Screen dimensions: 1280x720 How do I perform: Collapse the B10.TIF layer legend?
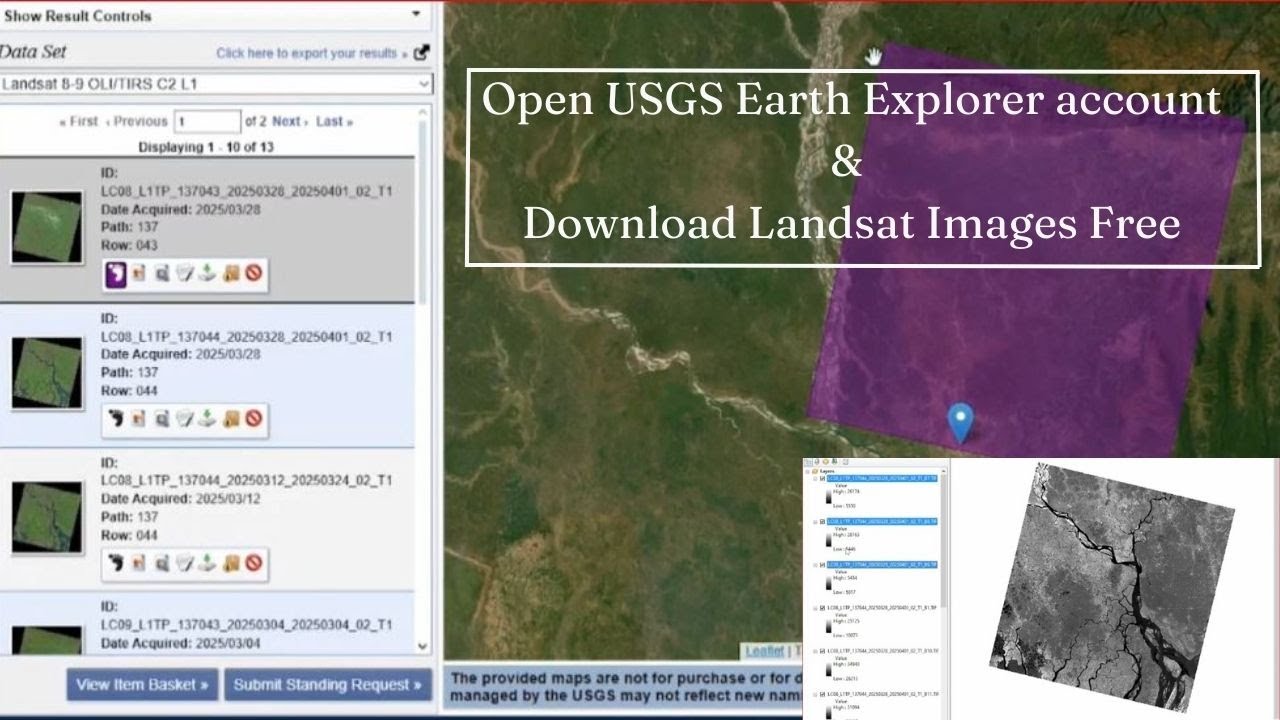pos(815,651)
